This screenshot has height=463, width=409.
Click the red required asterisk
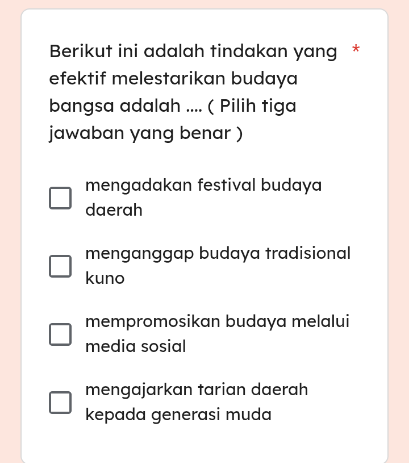coord(356,49)
